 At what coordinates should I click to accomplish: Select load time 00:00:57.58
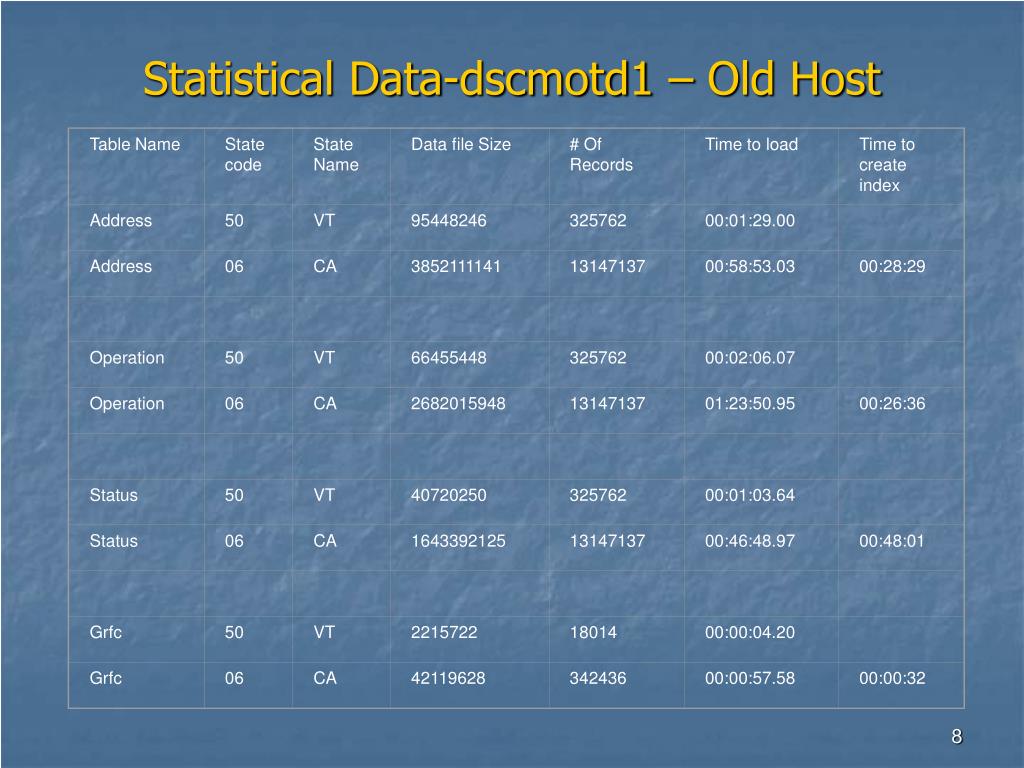(x=750, y=678)
